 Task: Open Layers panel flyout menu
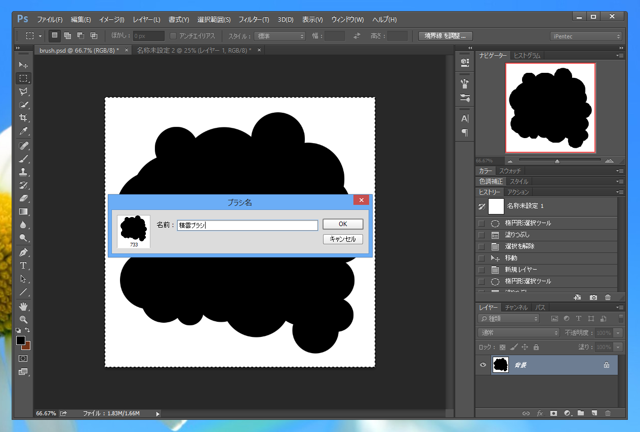tap(620, 307)
